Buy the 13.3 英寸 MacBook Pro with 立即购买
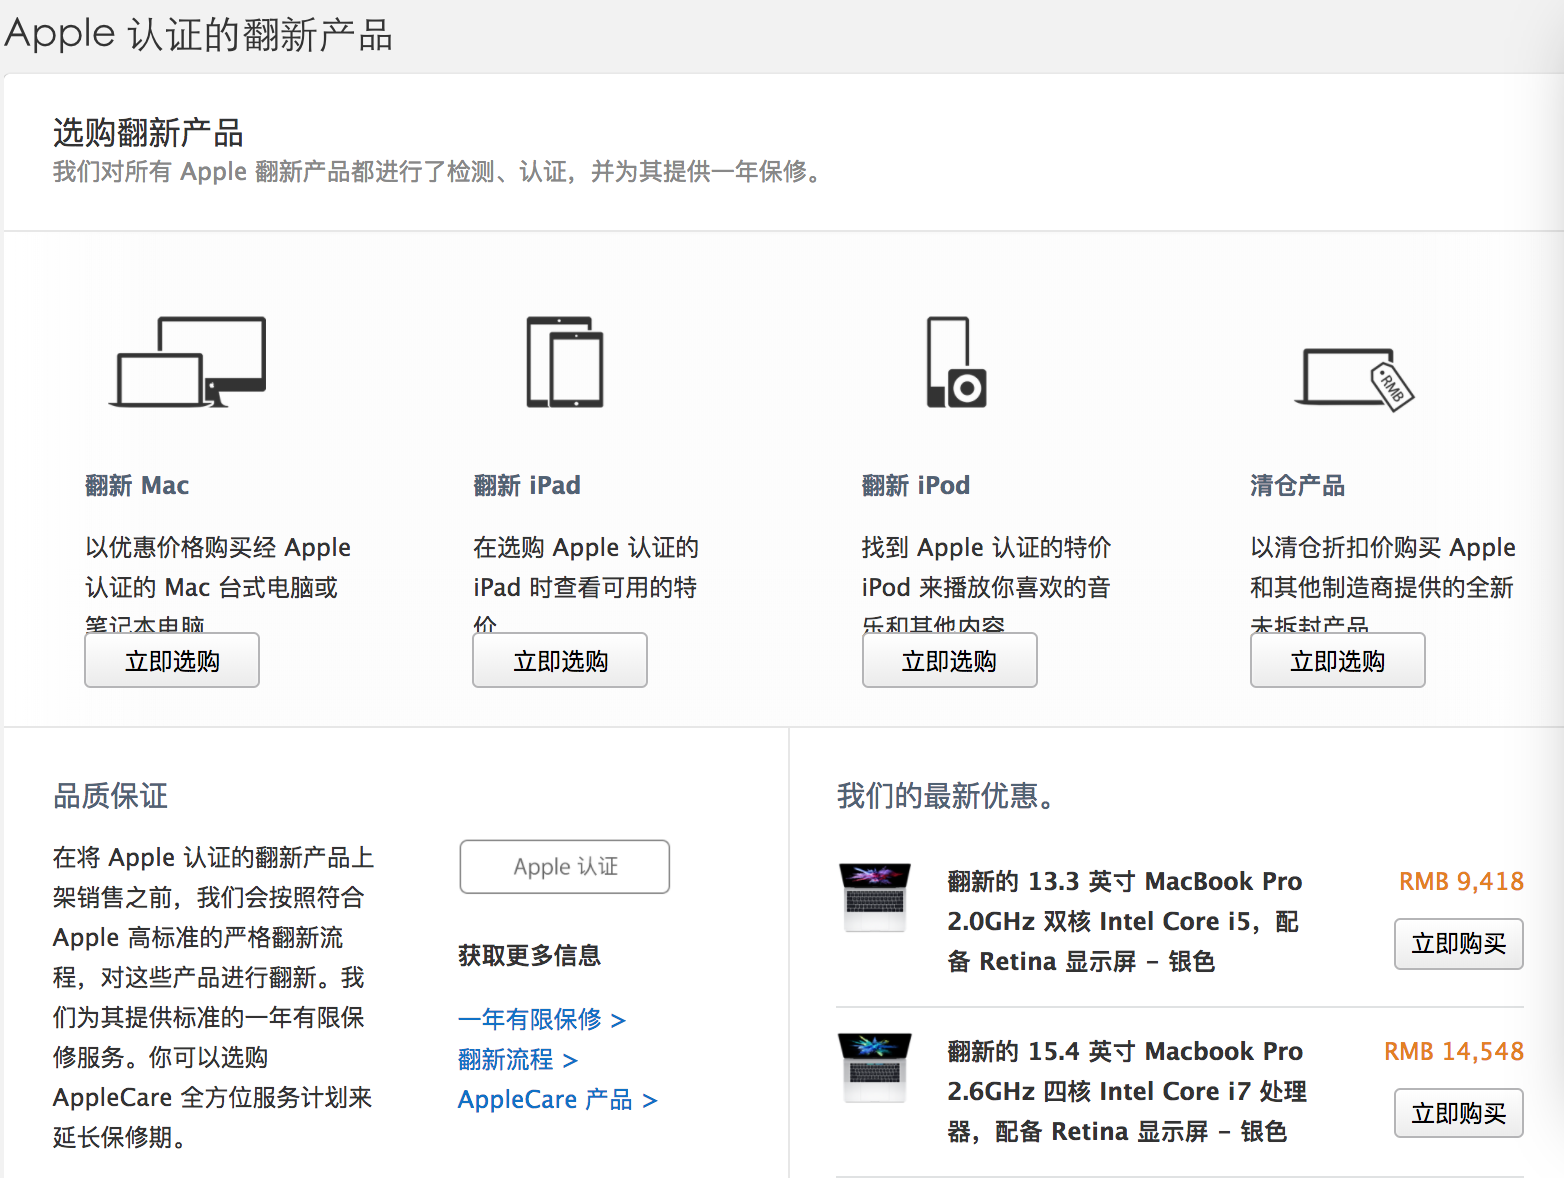This screenshot has width=1564, height=1178. click(x=1459, y=944)
